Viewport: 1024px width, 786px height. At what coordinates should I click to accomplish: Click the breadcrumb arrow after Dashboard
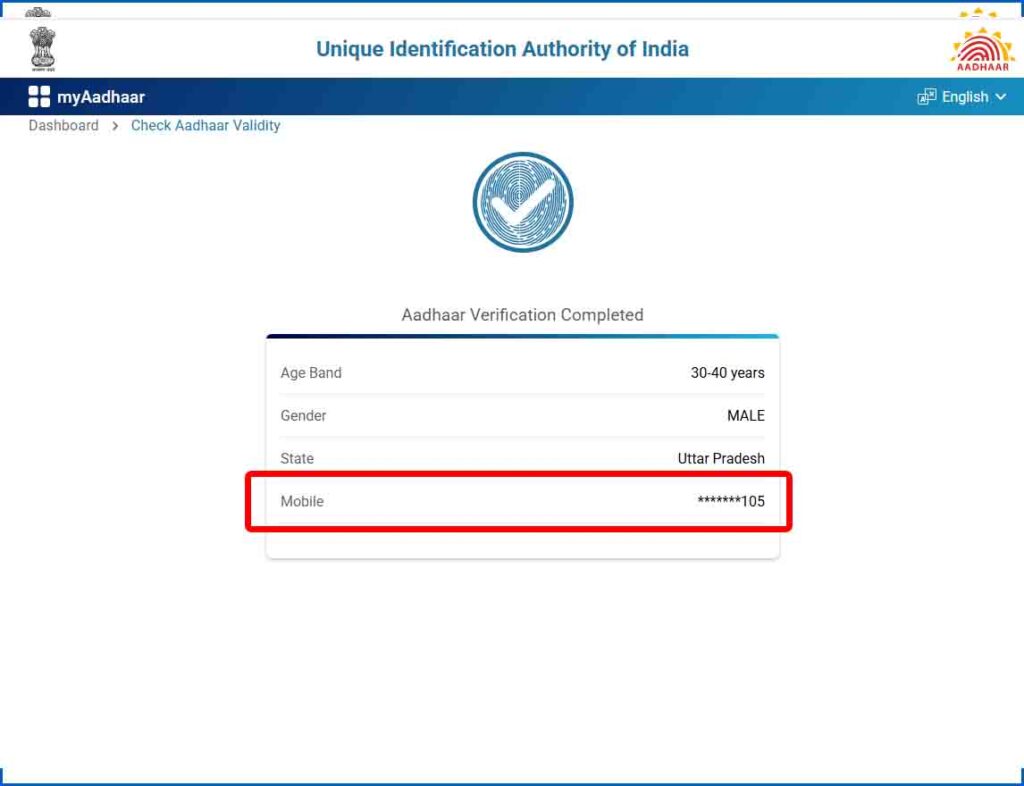115,126
